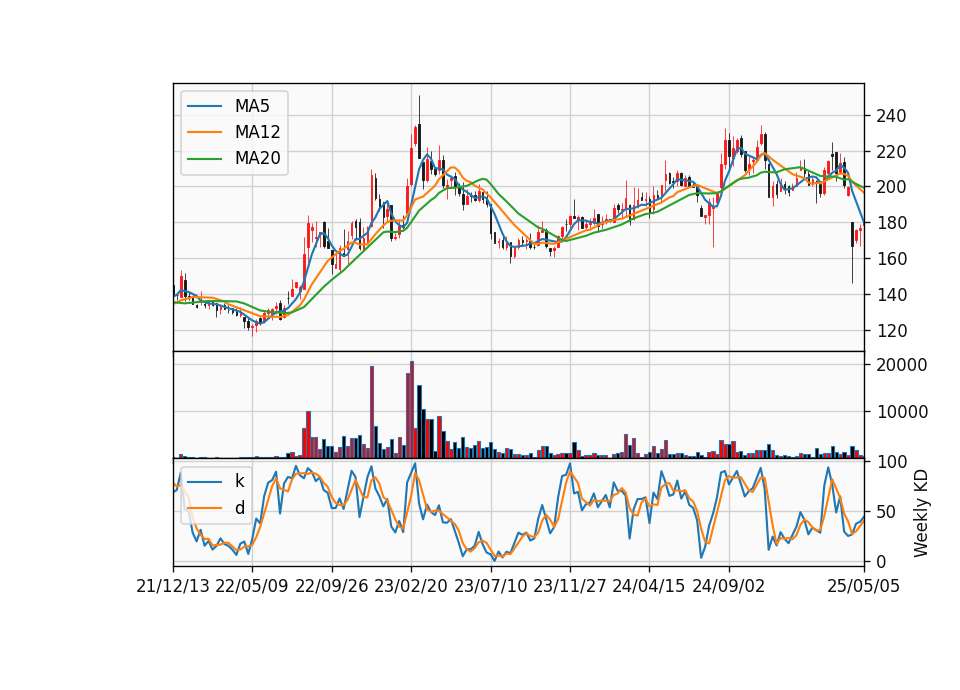Screen dimensions: 960x690
Task: Click the orange MA12 legend line sample
Action: tap(204, 132)
